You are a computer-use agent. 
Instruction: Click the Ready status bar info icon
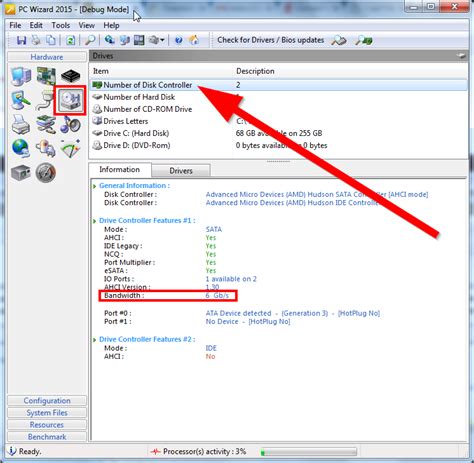pyautogui.click(x=12, y=451)
